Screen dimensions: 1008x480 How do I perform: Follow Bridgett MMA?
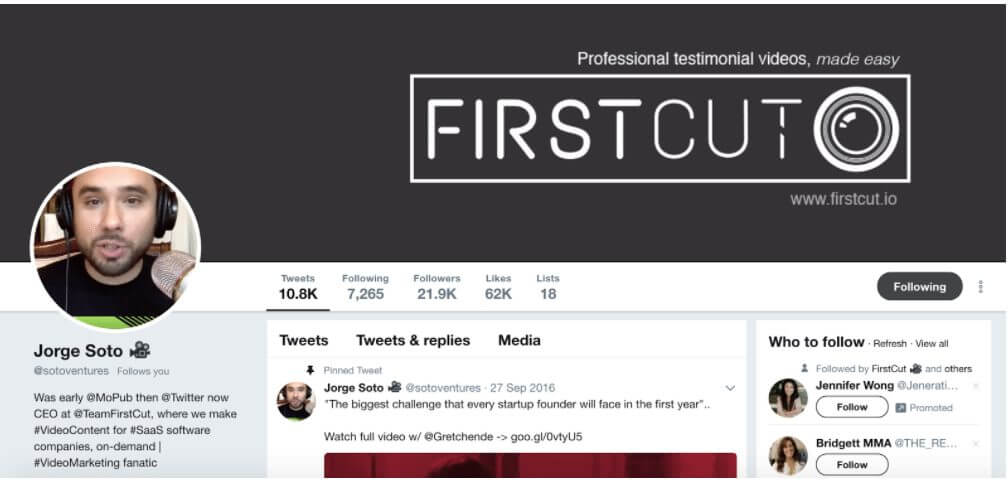[852, 465]
